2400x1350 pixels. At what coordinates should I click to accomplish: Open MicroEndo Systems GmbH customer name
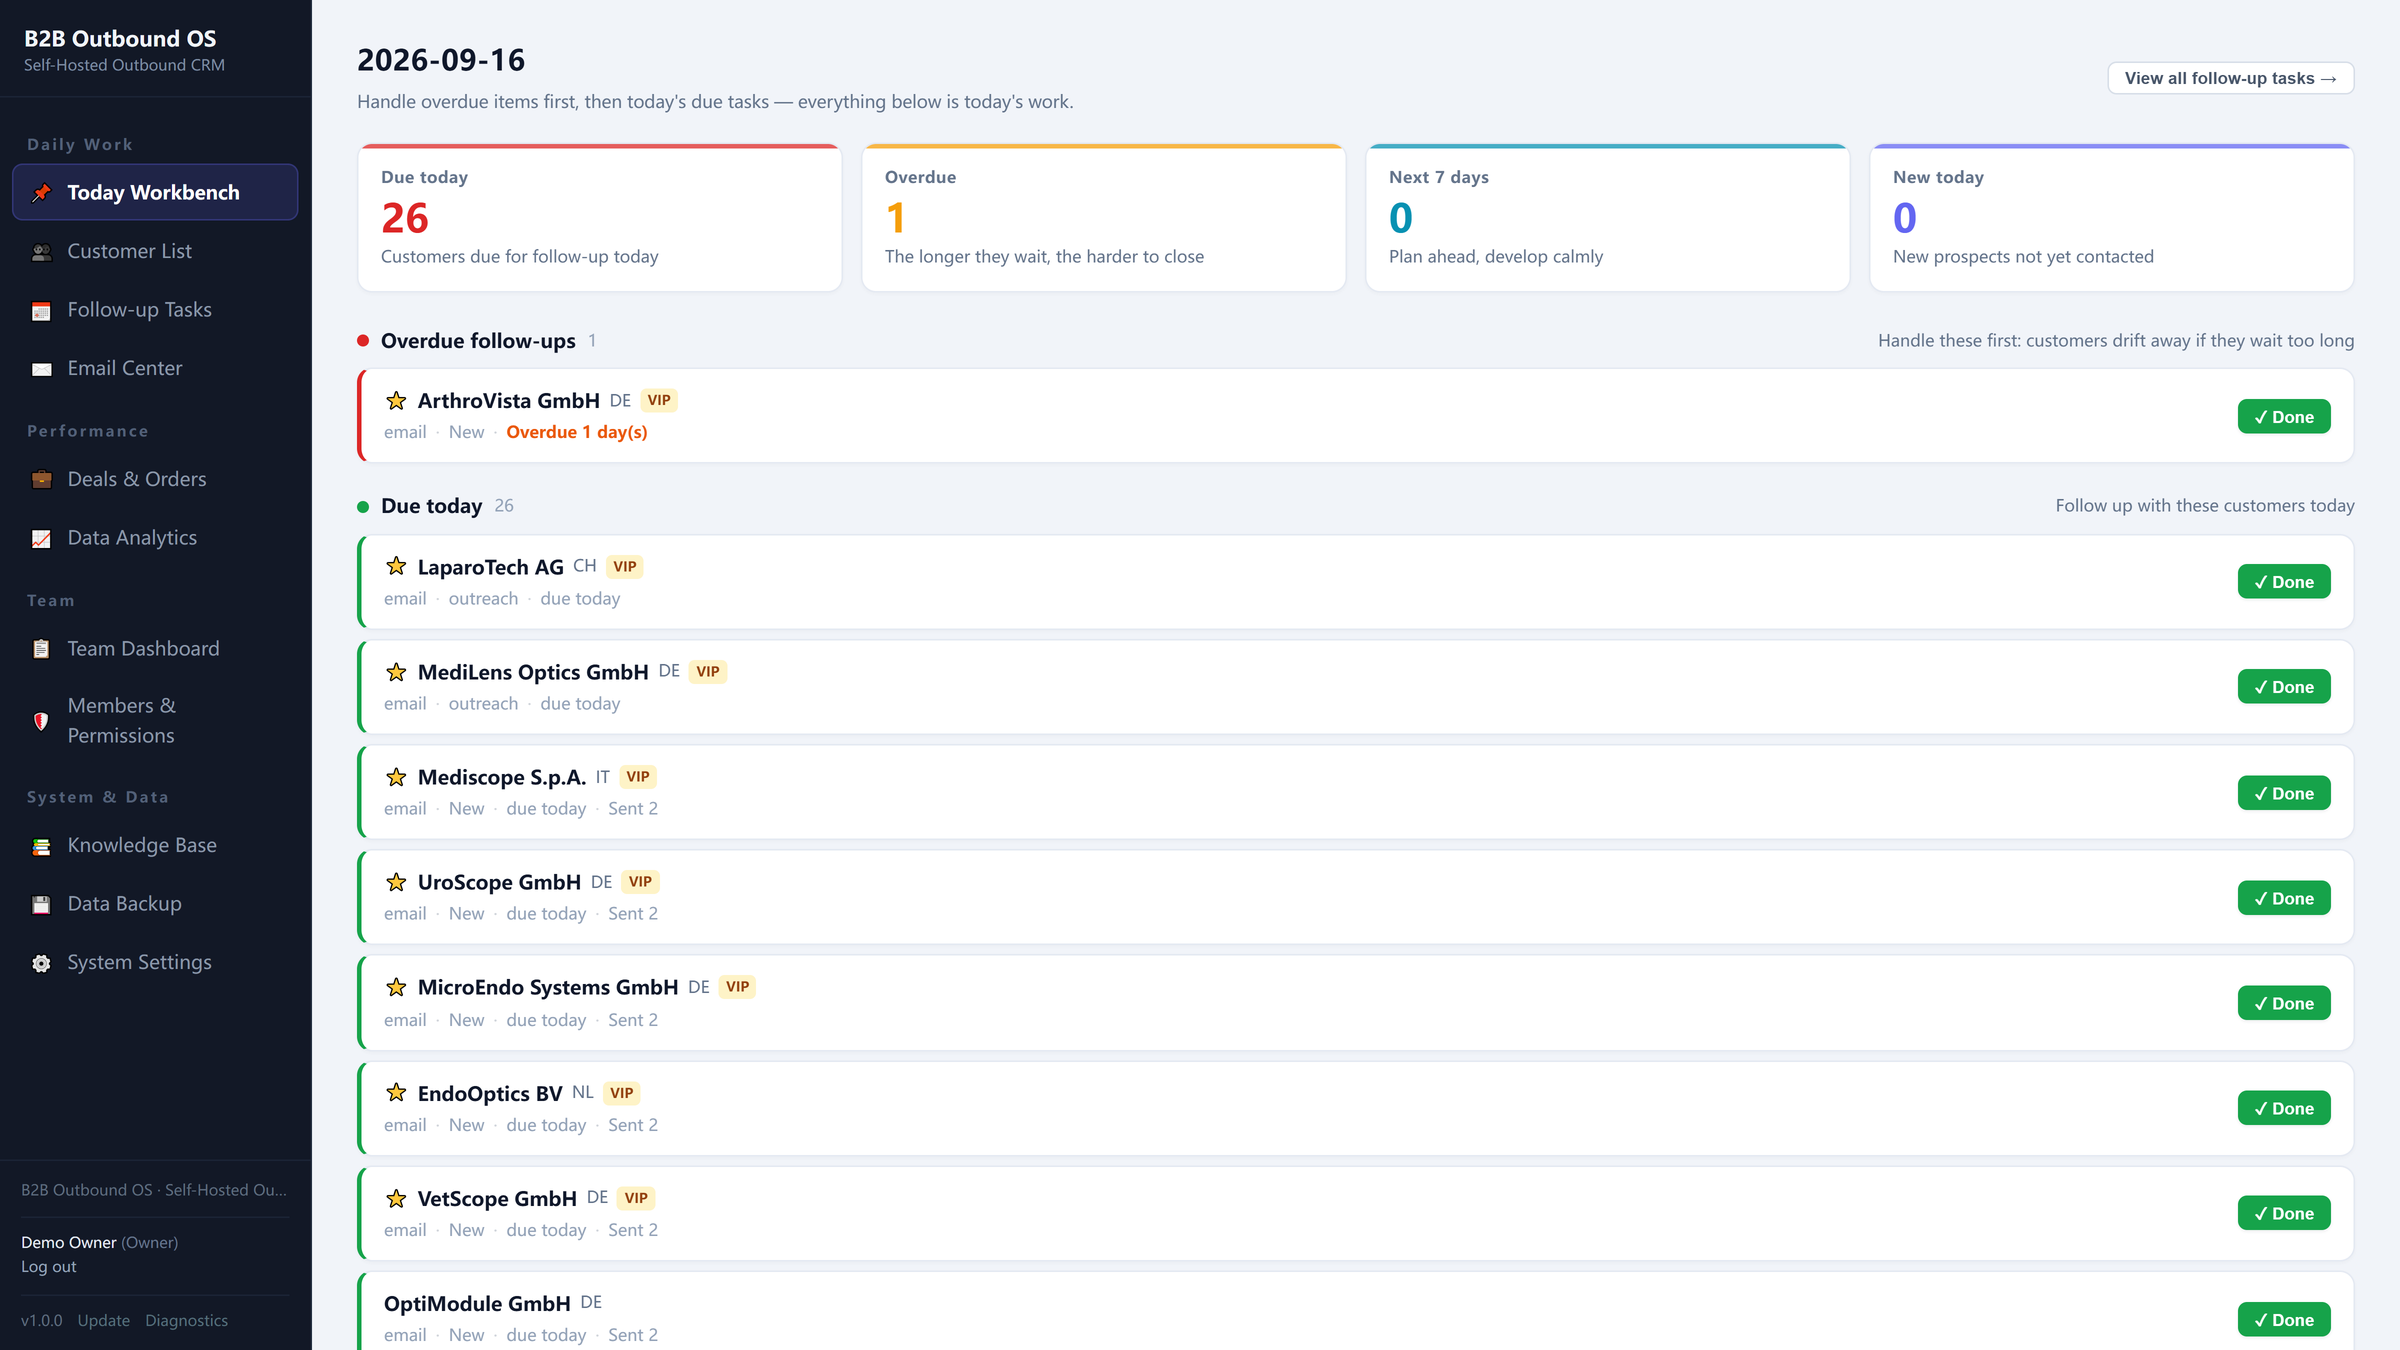click(x=547, y=988)
